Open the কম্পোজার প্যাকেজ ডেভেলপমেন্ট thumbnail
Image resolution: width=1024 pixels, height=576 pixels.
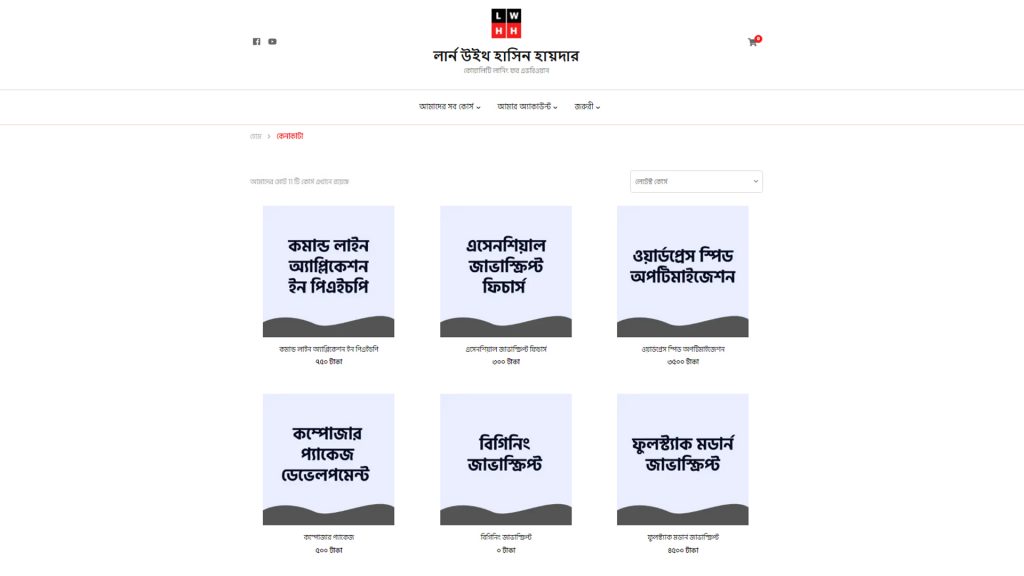[328, 459]
